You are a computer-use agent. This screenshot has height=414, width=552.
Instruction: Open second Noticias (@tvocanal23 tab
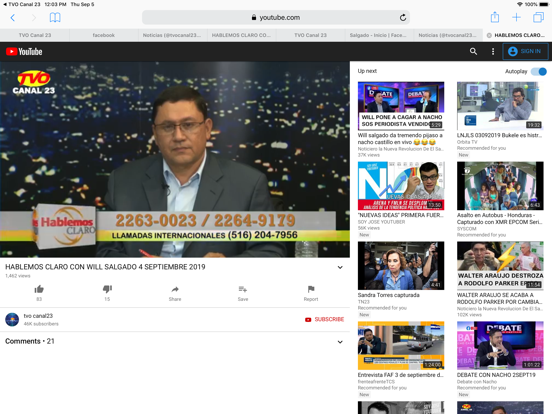pos(448,35)
